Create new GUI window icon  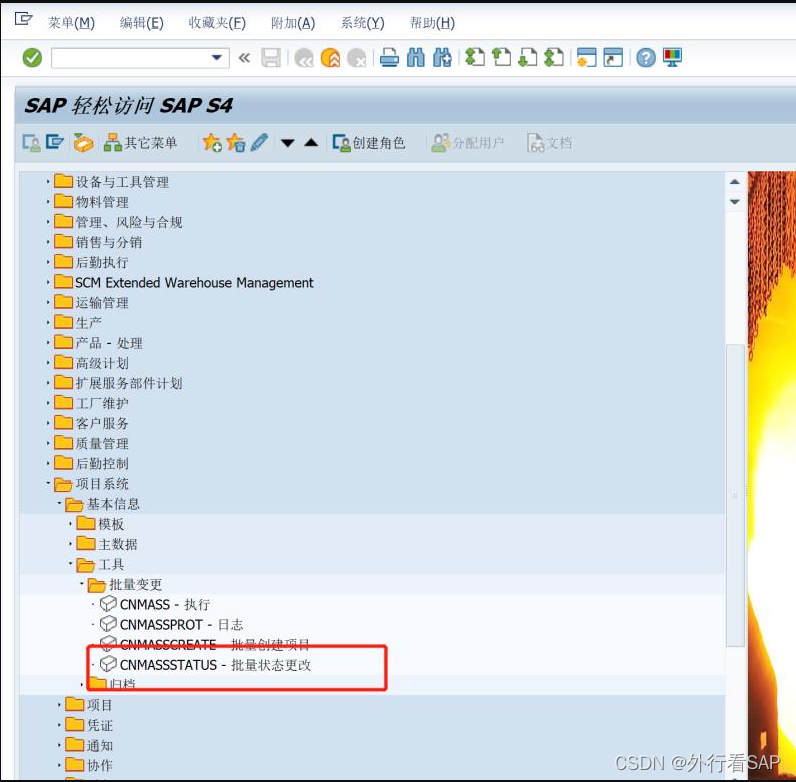coord(587,58)
